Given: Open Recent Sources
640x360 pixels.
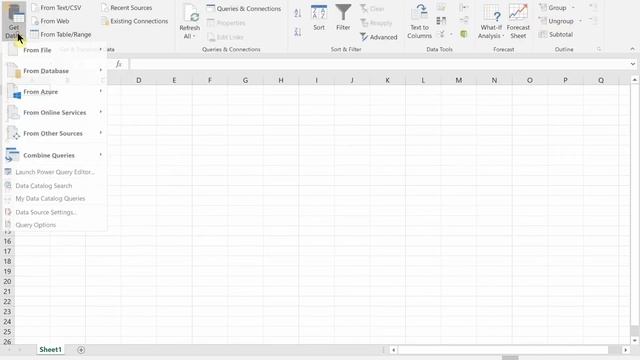Looking at the screenshot, I should (x=127, y=8).
